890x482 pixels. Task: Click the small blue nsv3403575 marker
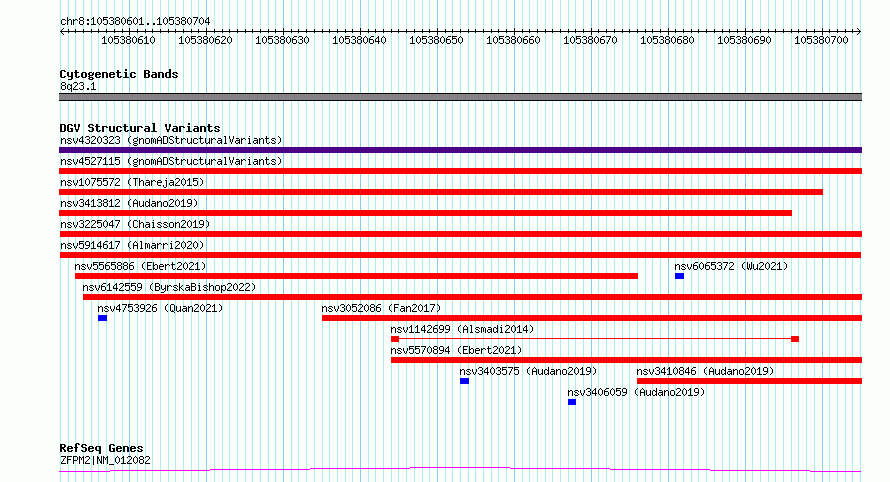[x=464, y=381]
